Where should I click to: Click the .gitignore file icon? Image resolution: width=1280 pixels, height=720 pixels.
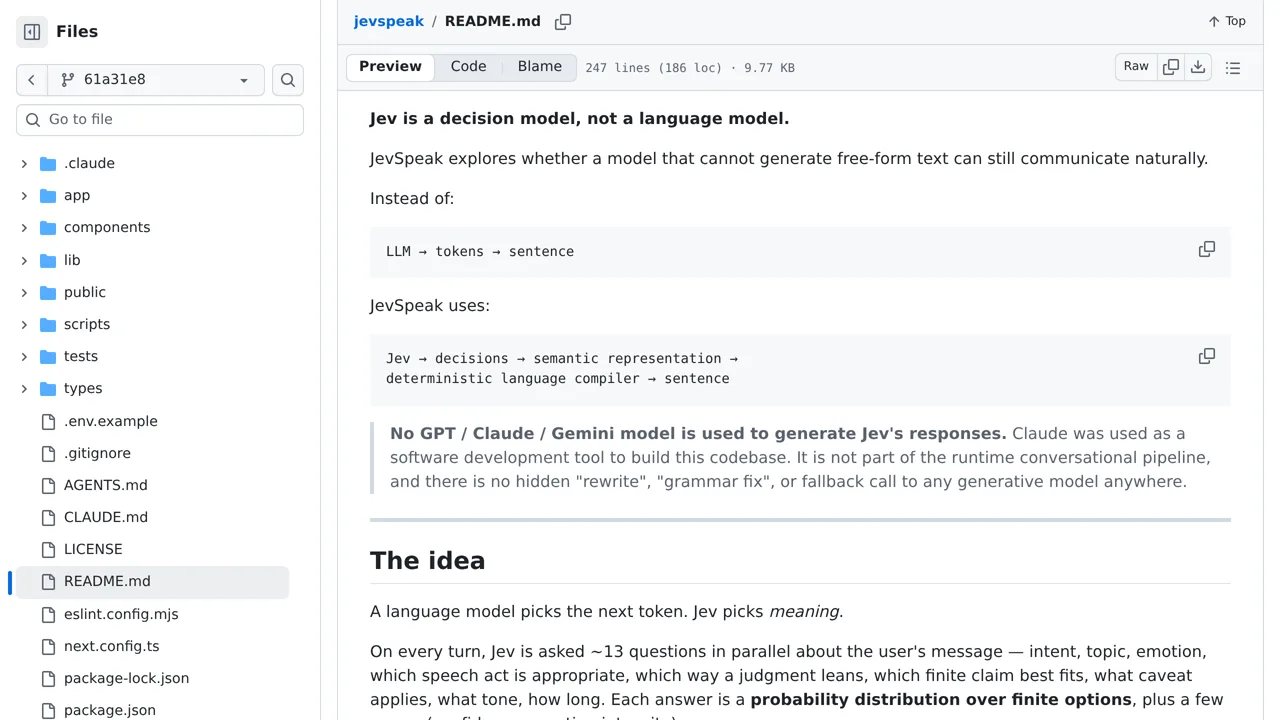48,453
